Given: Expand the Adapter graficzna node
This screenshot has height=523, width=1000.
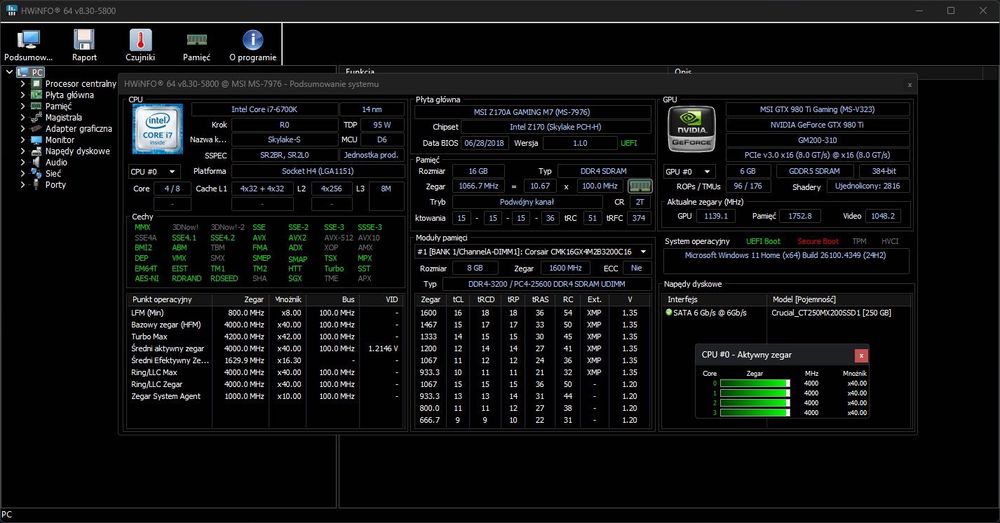Looking at the screenshot, I should click(x=23, y=128).
